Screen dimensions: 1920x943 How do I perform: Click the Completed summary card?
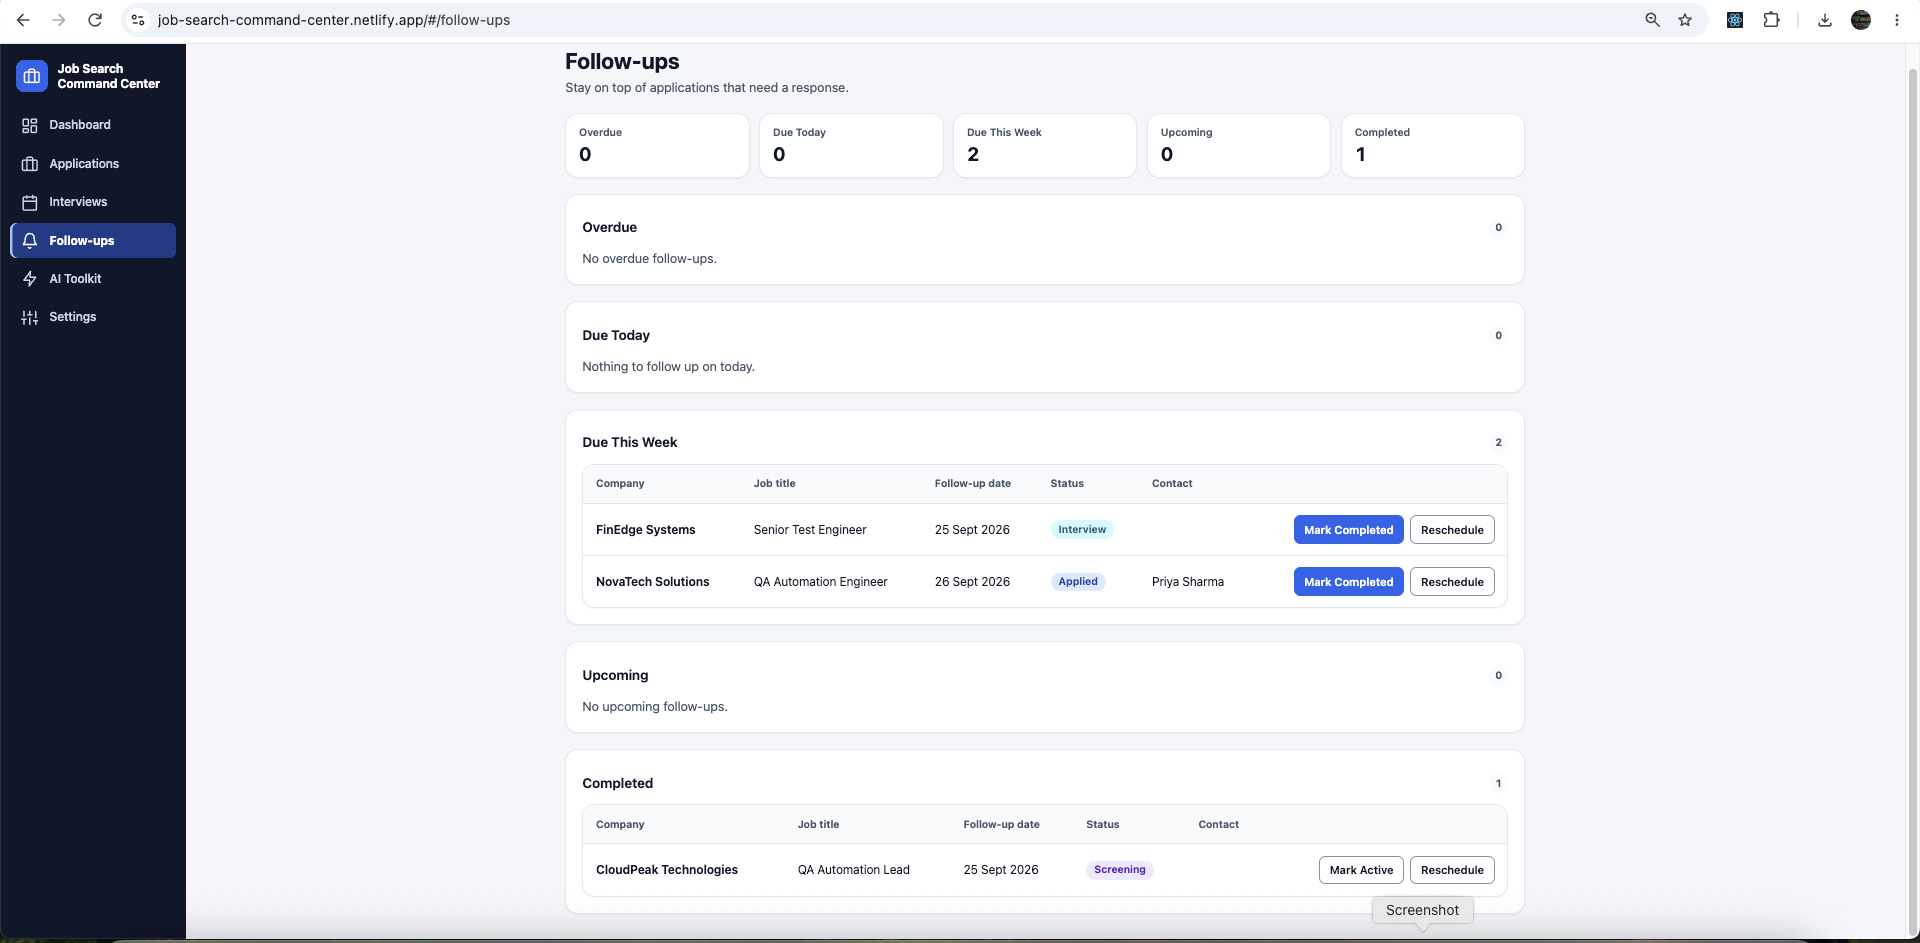pyautogui.click(x=1432, y=146)
